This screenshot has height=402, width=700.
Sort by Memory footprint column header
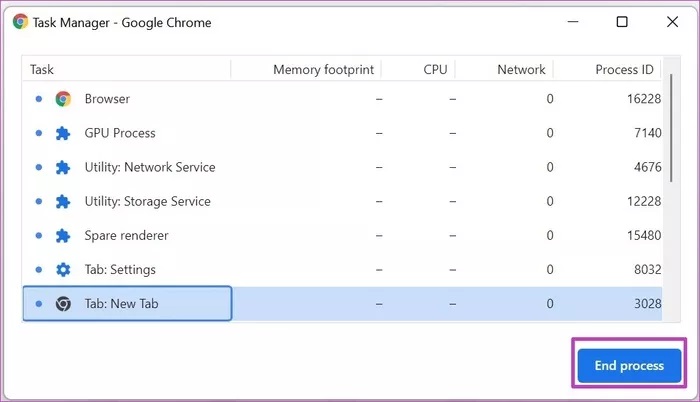323,69
